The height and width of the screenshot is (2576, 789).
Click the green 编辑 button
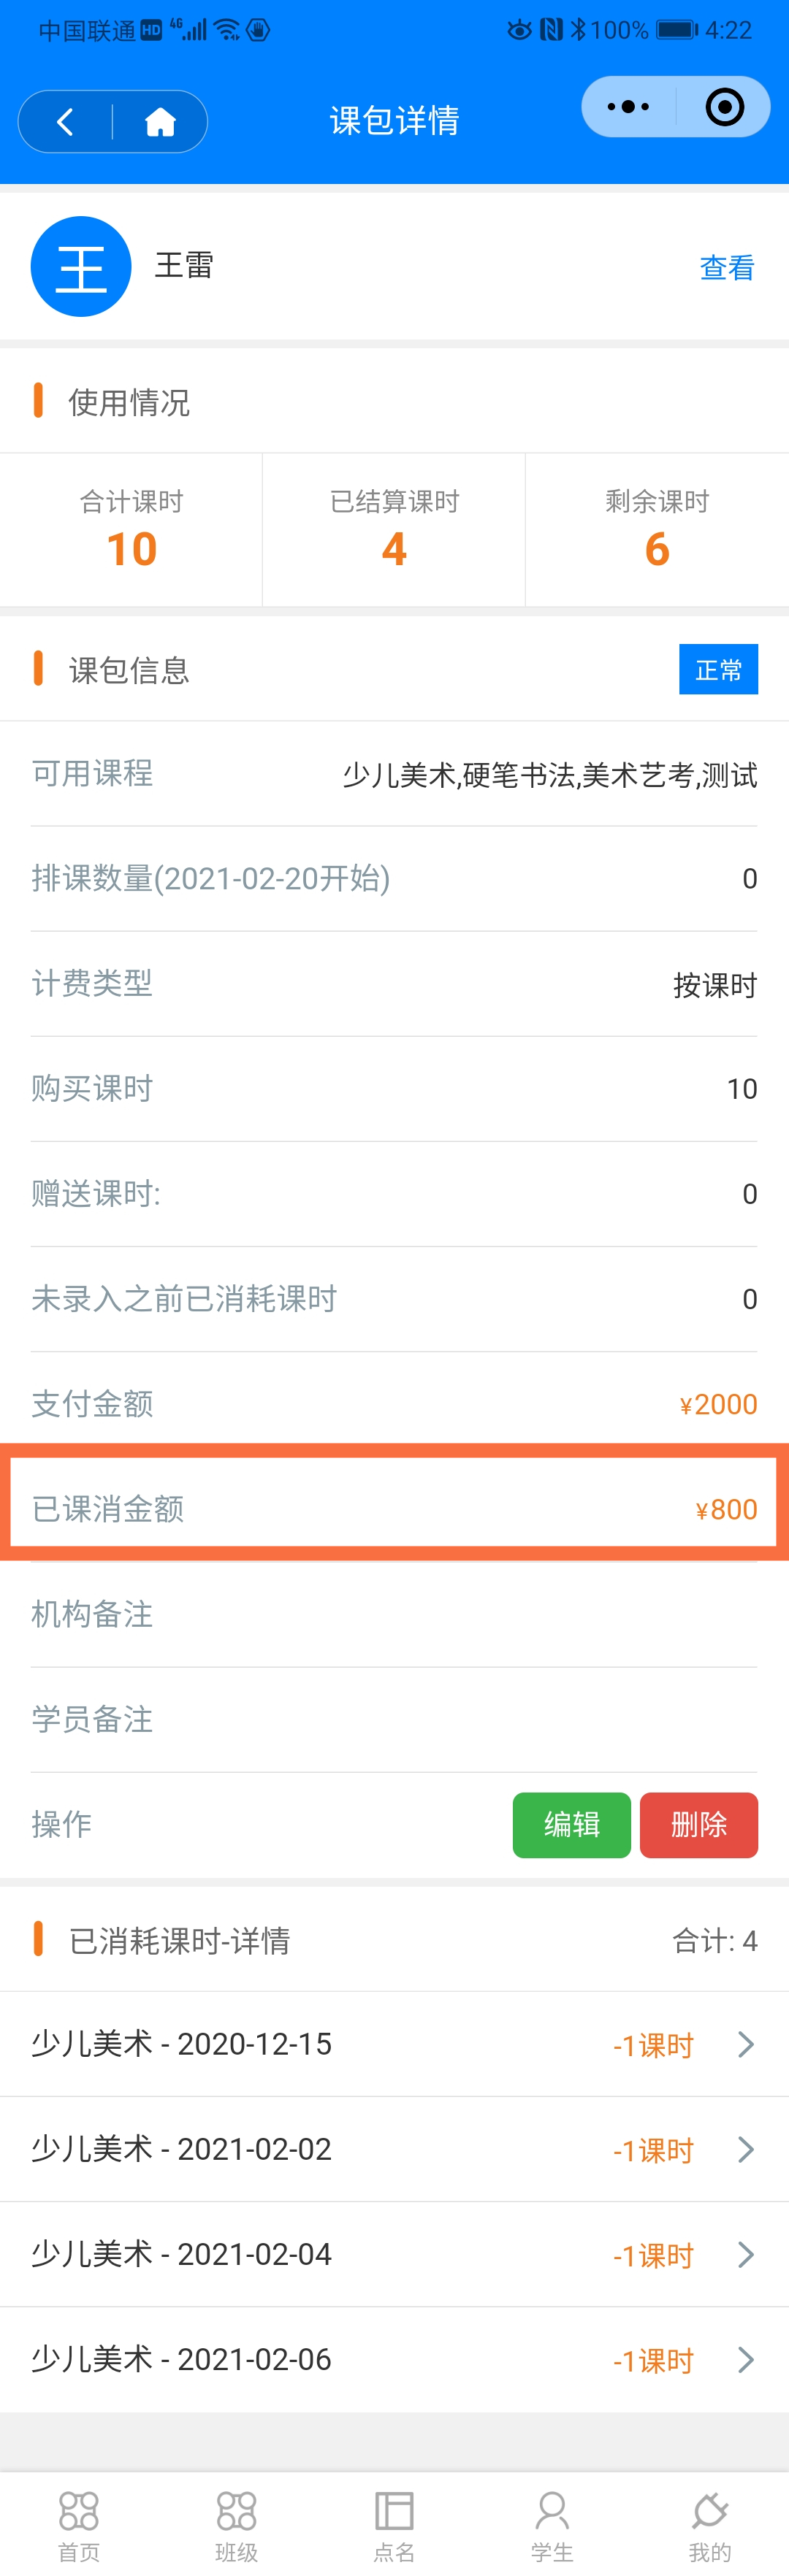click(572, 1825)
